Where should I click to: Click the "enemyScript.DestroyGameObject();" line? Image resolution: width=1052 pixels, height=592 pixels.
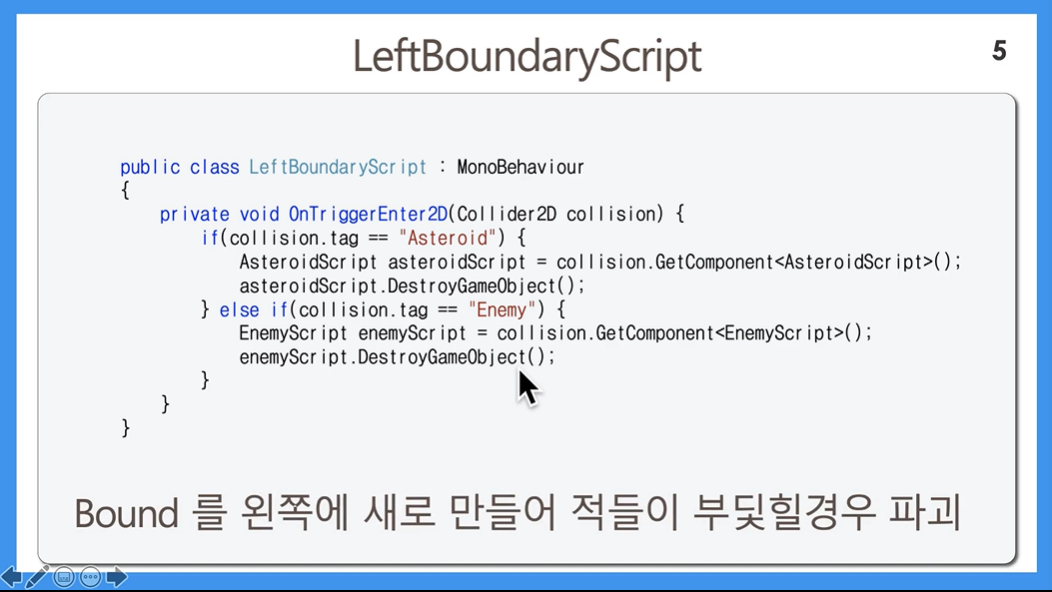click(397, 357)
